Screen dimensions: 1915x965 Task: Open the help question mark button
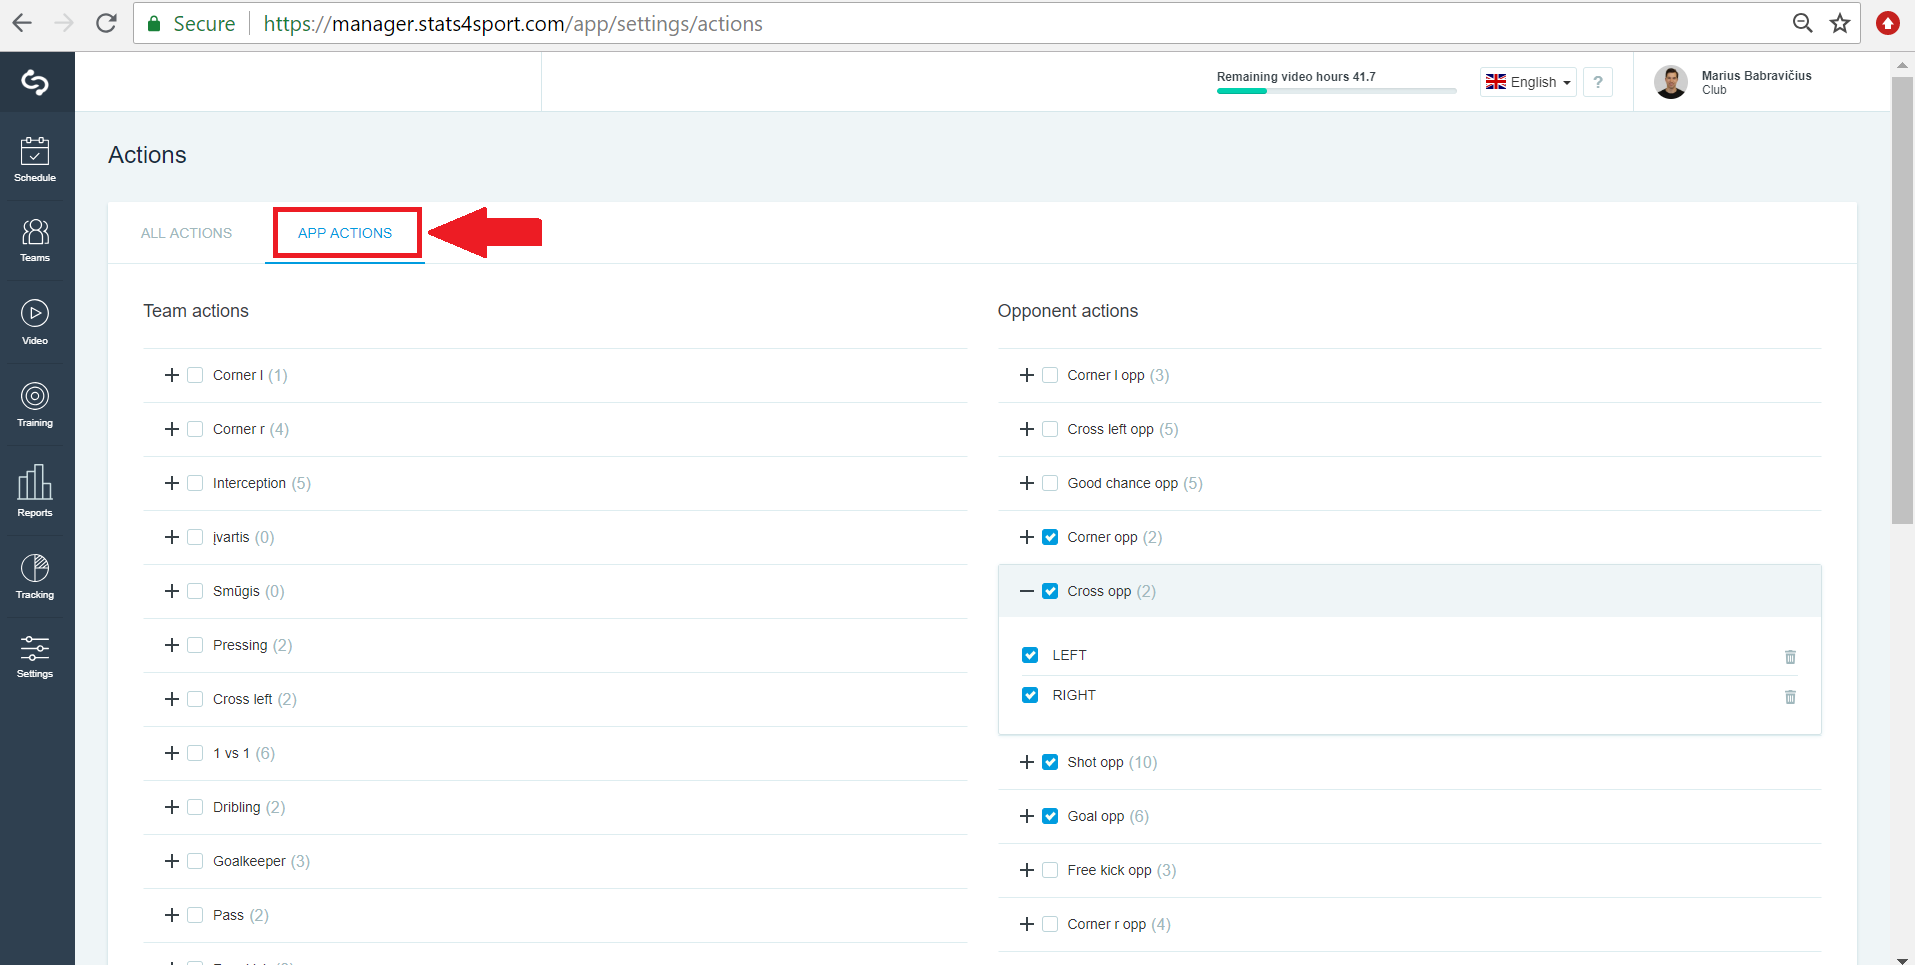coord(1598,82)
